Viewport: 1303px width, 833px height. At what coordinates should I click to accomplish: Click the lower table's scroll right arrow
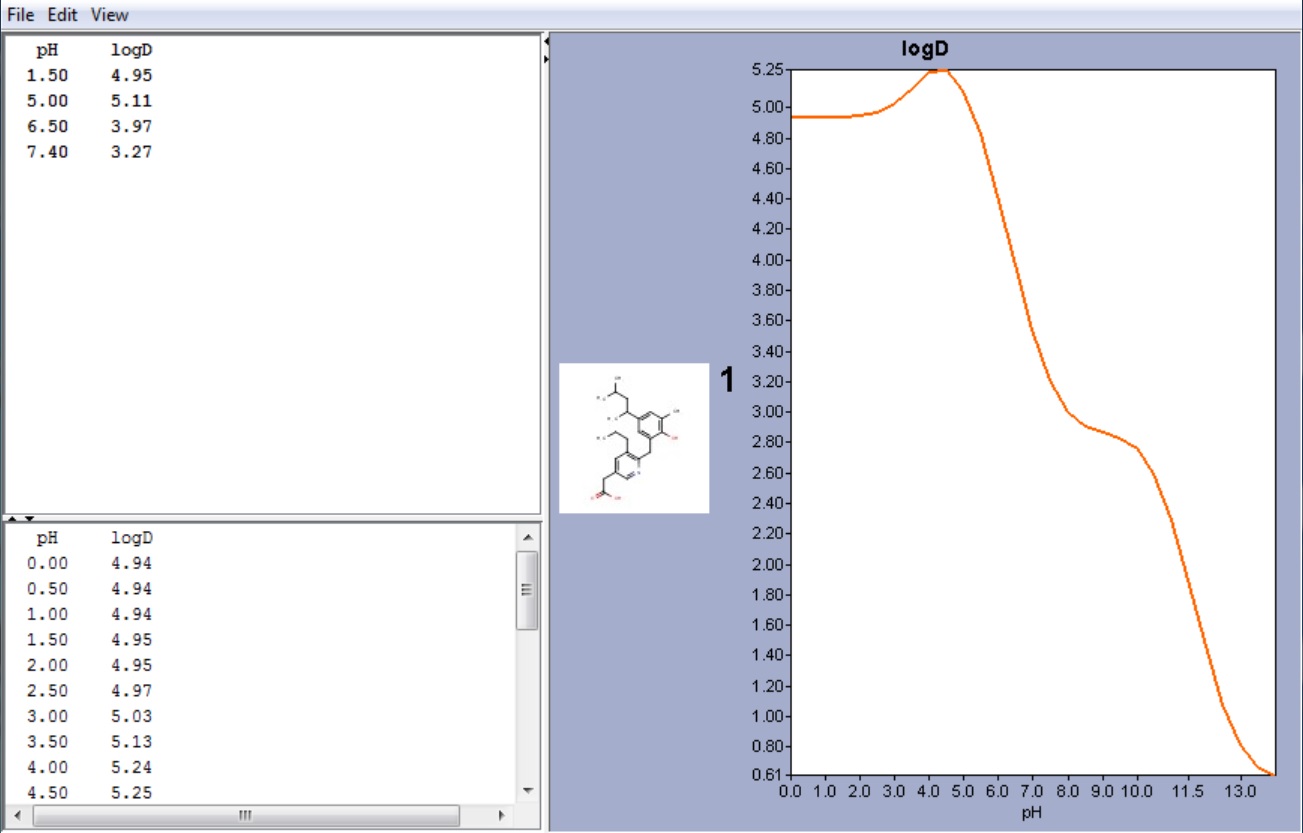click(502, 815)
